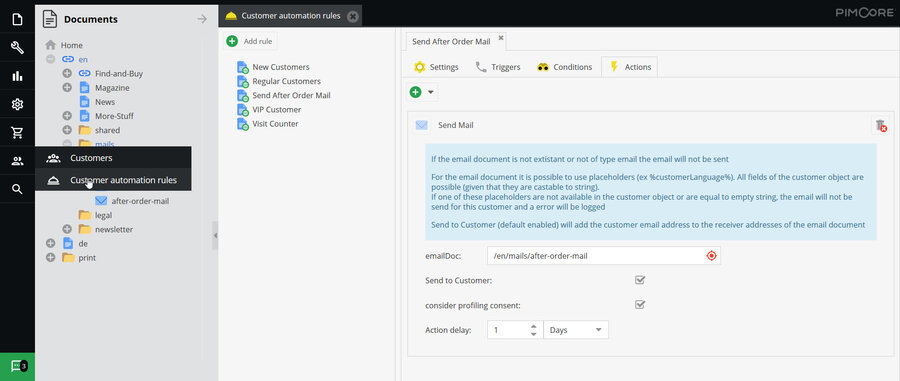
Task: Click the red target search icon for emailDoc
Action: pyautogui.click(x=711, y=256)
